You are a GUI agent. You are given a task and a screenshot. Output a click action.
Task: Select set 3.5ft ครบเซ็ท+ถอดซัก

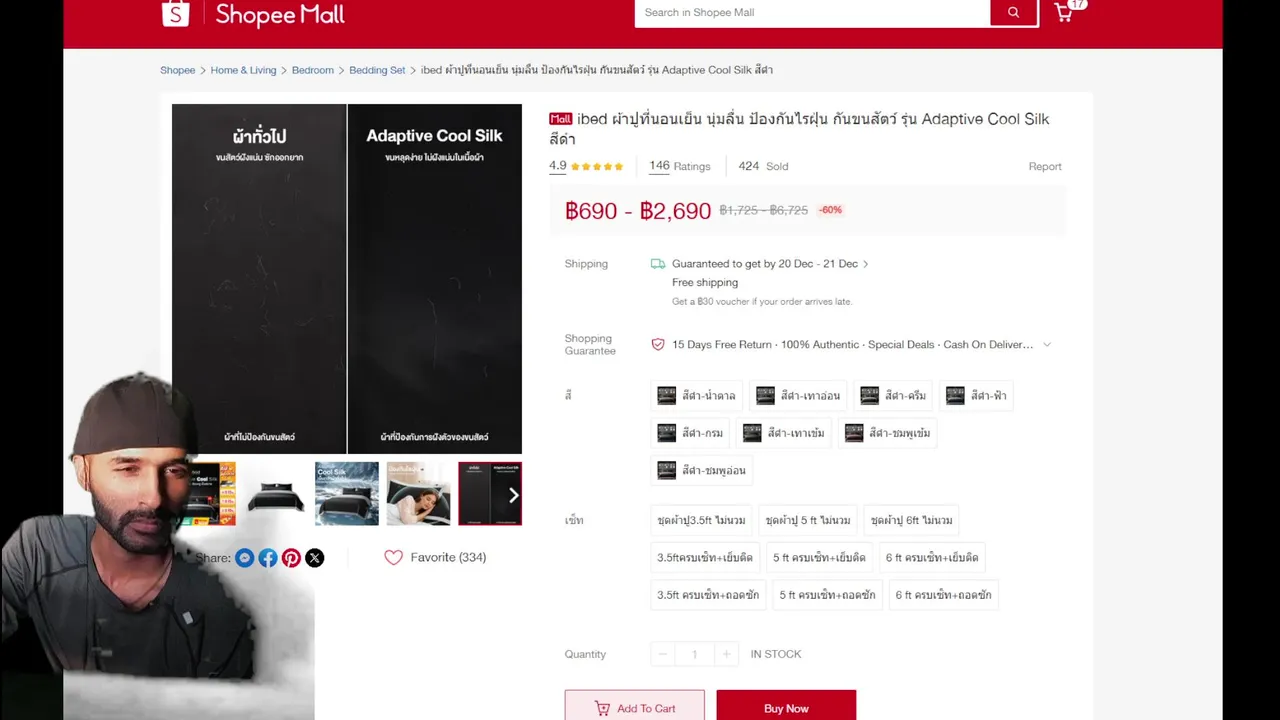click(708, 595)
